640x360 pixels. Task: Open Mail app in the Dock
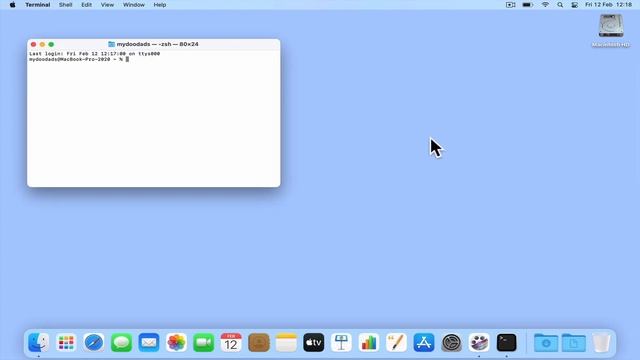(x=149, y=342)
